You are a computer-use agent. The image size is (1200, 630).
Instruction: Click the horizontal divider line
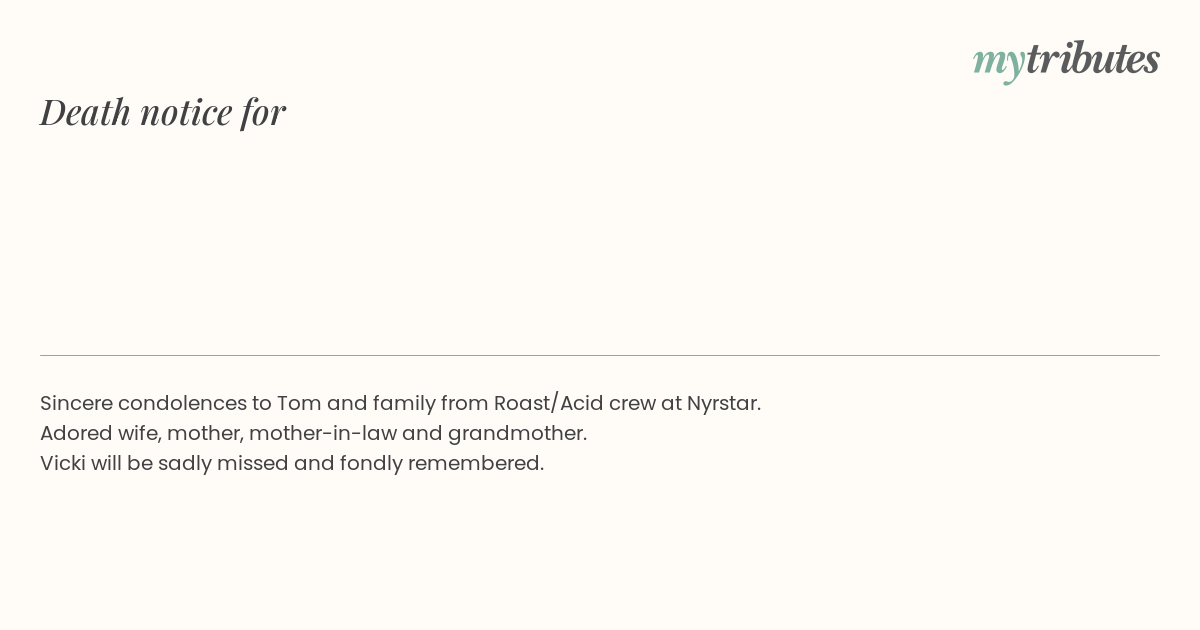pos(600,355)
